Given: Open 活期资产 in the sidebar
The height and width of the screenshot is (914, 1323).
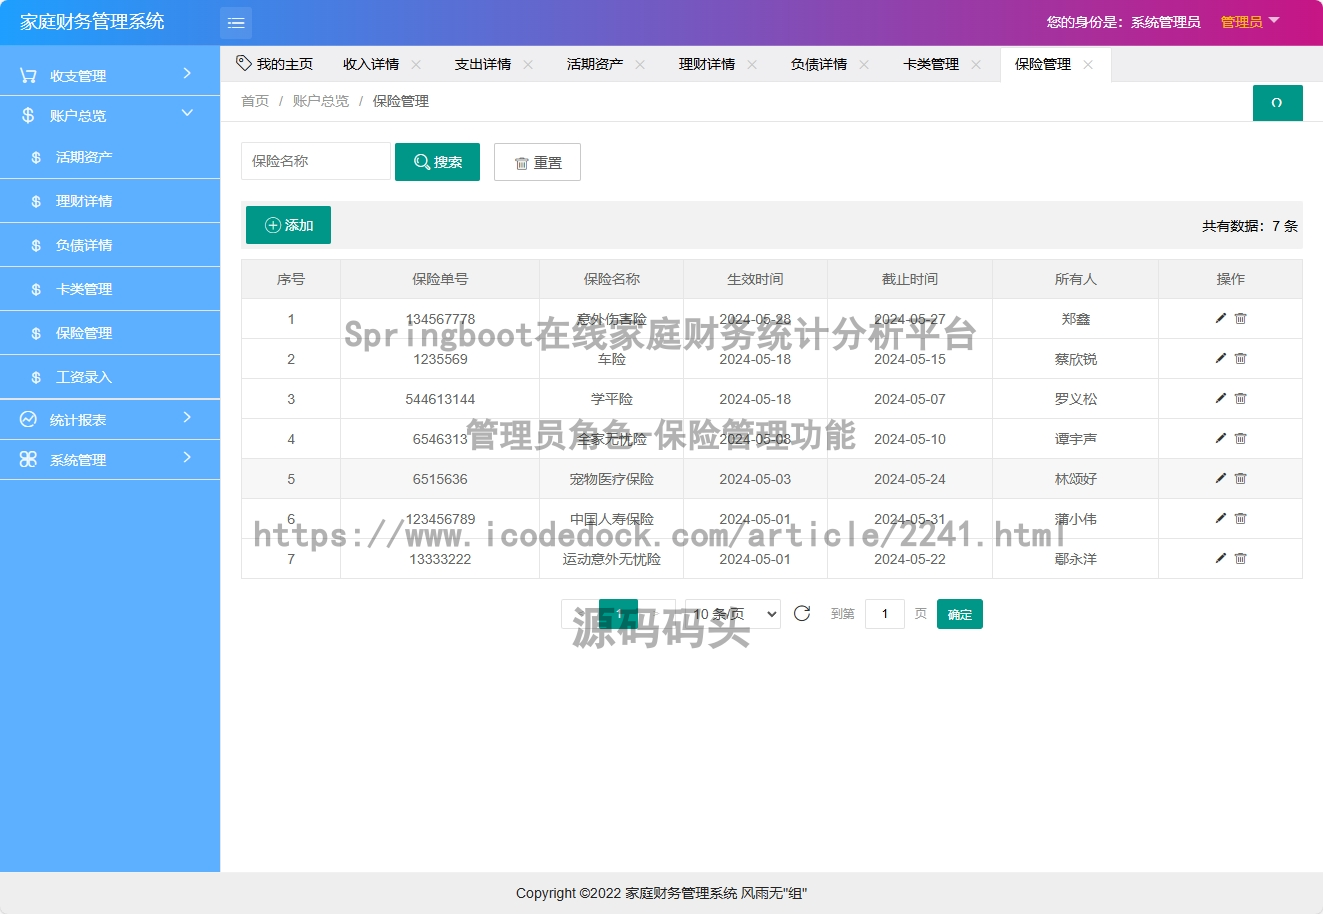Looking at the screenshot, I should click(110, 157).
